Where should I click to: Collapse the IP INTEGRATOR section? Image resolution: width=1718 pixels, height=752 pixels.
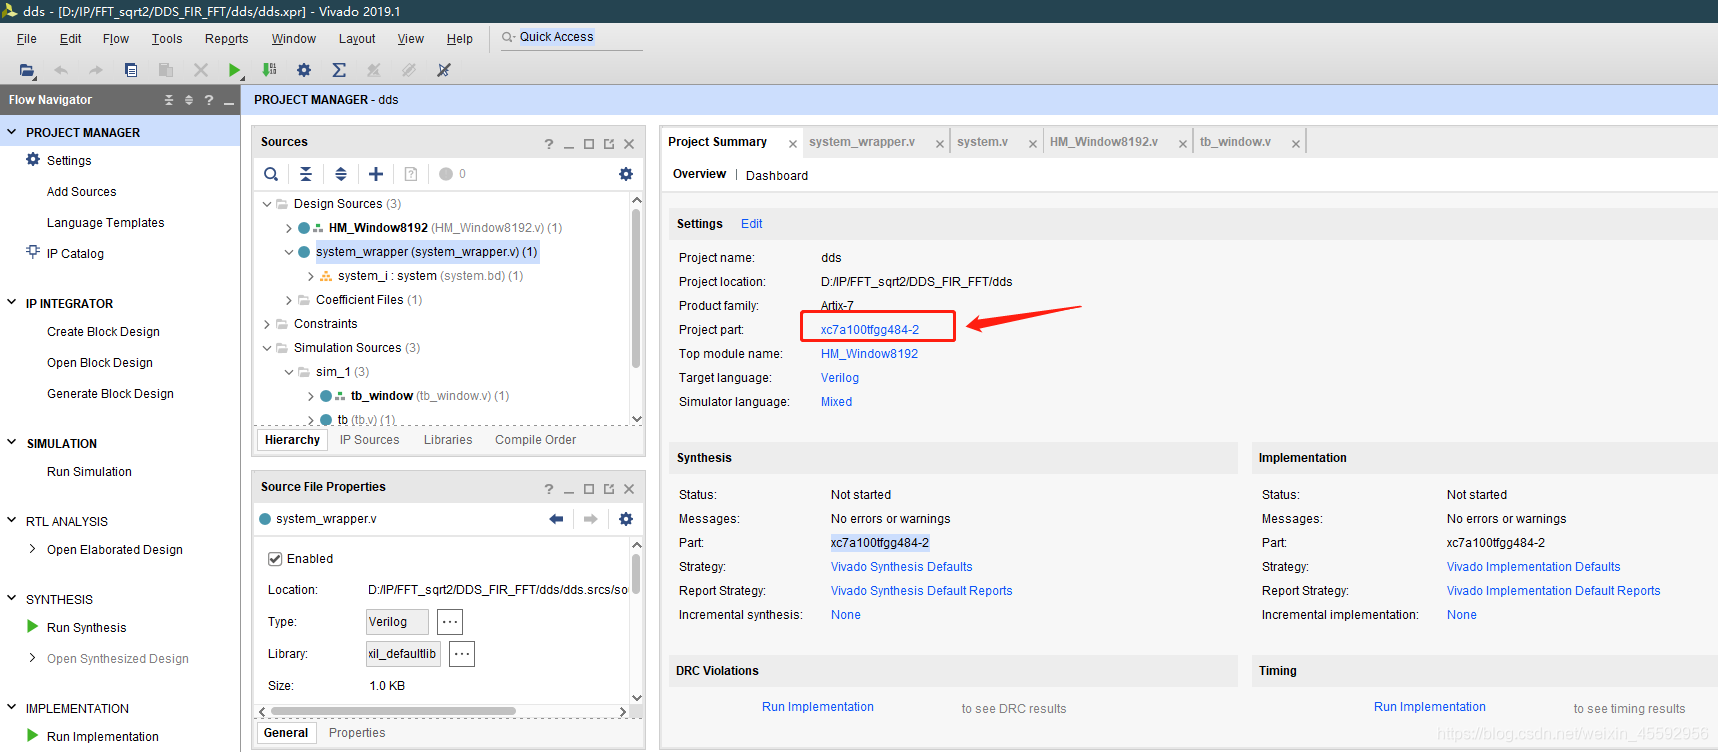coord(12,303)
